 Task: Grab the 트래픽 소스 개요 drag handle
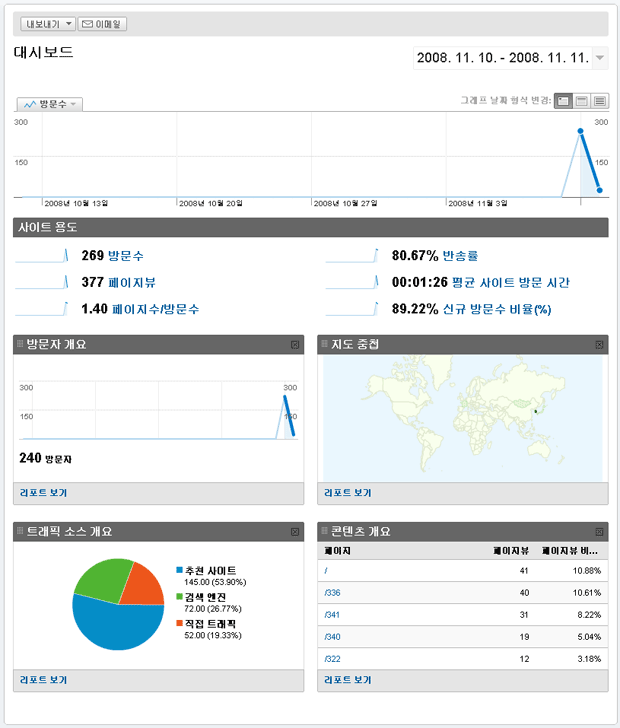click(x=20, y=531)
